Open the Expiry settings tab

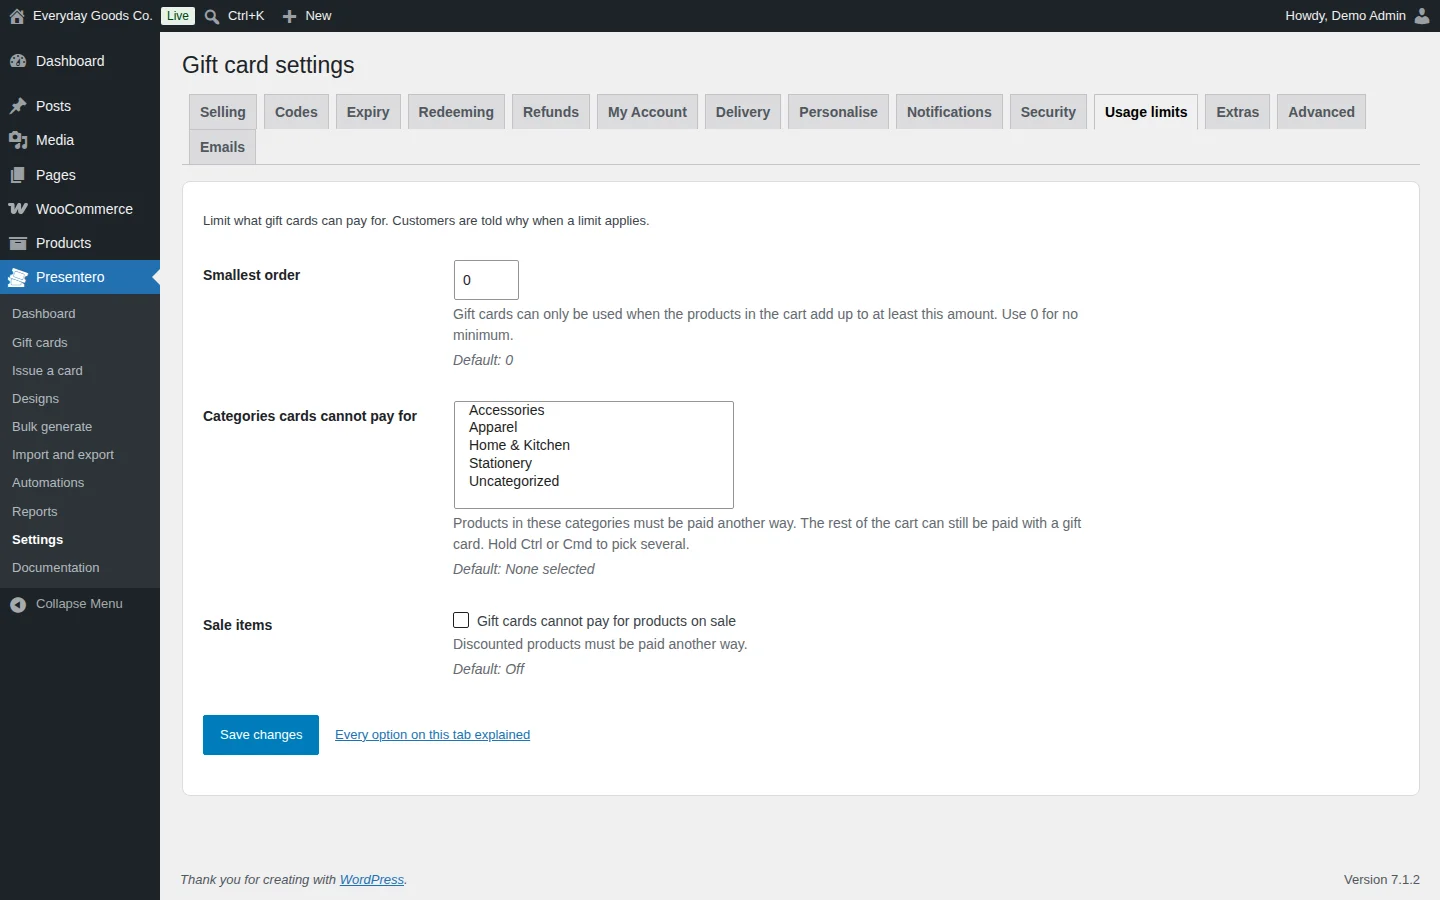tap(368, 112)
